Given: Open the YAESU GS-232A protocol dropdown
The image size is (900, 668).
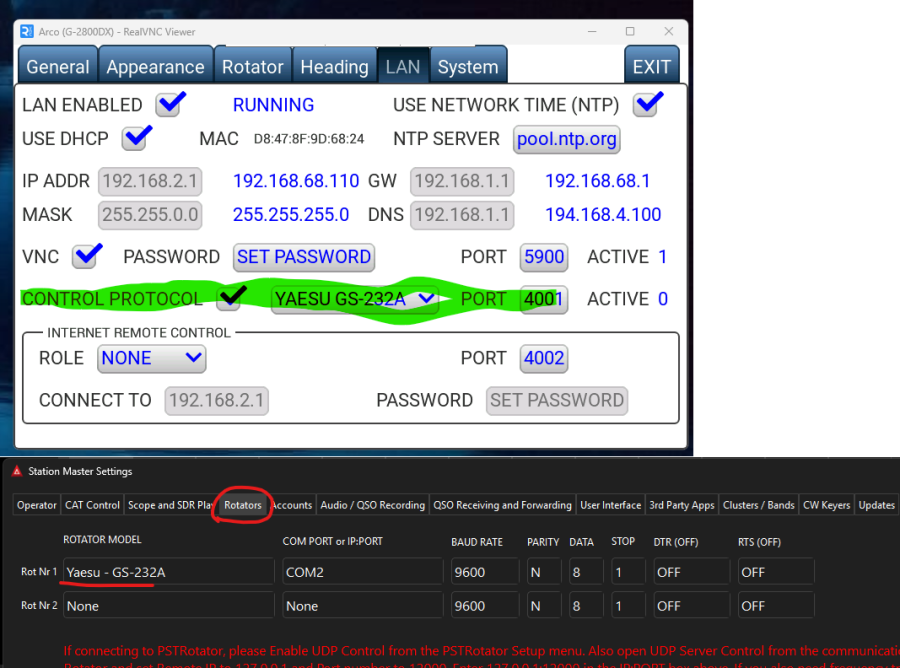Looking at the screenshot, I should pyautogui.click(x=355, y=299).
